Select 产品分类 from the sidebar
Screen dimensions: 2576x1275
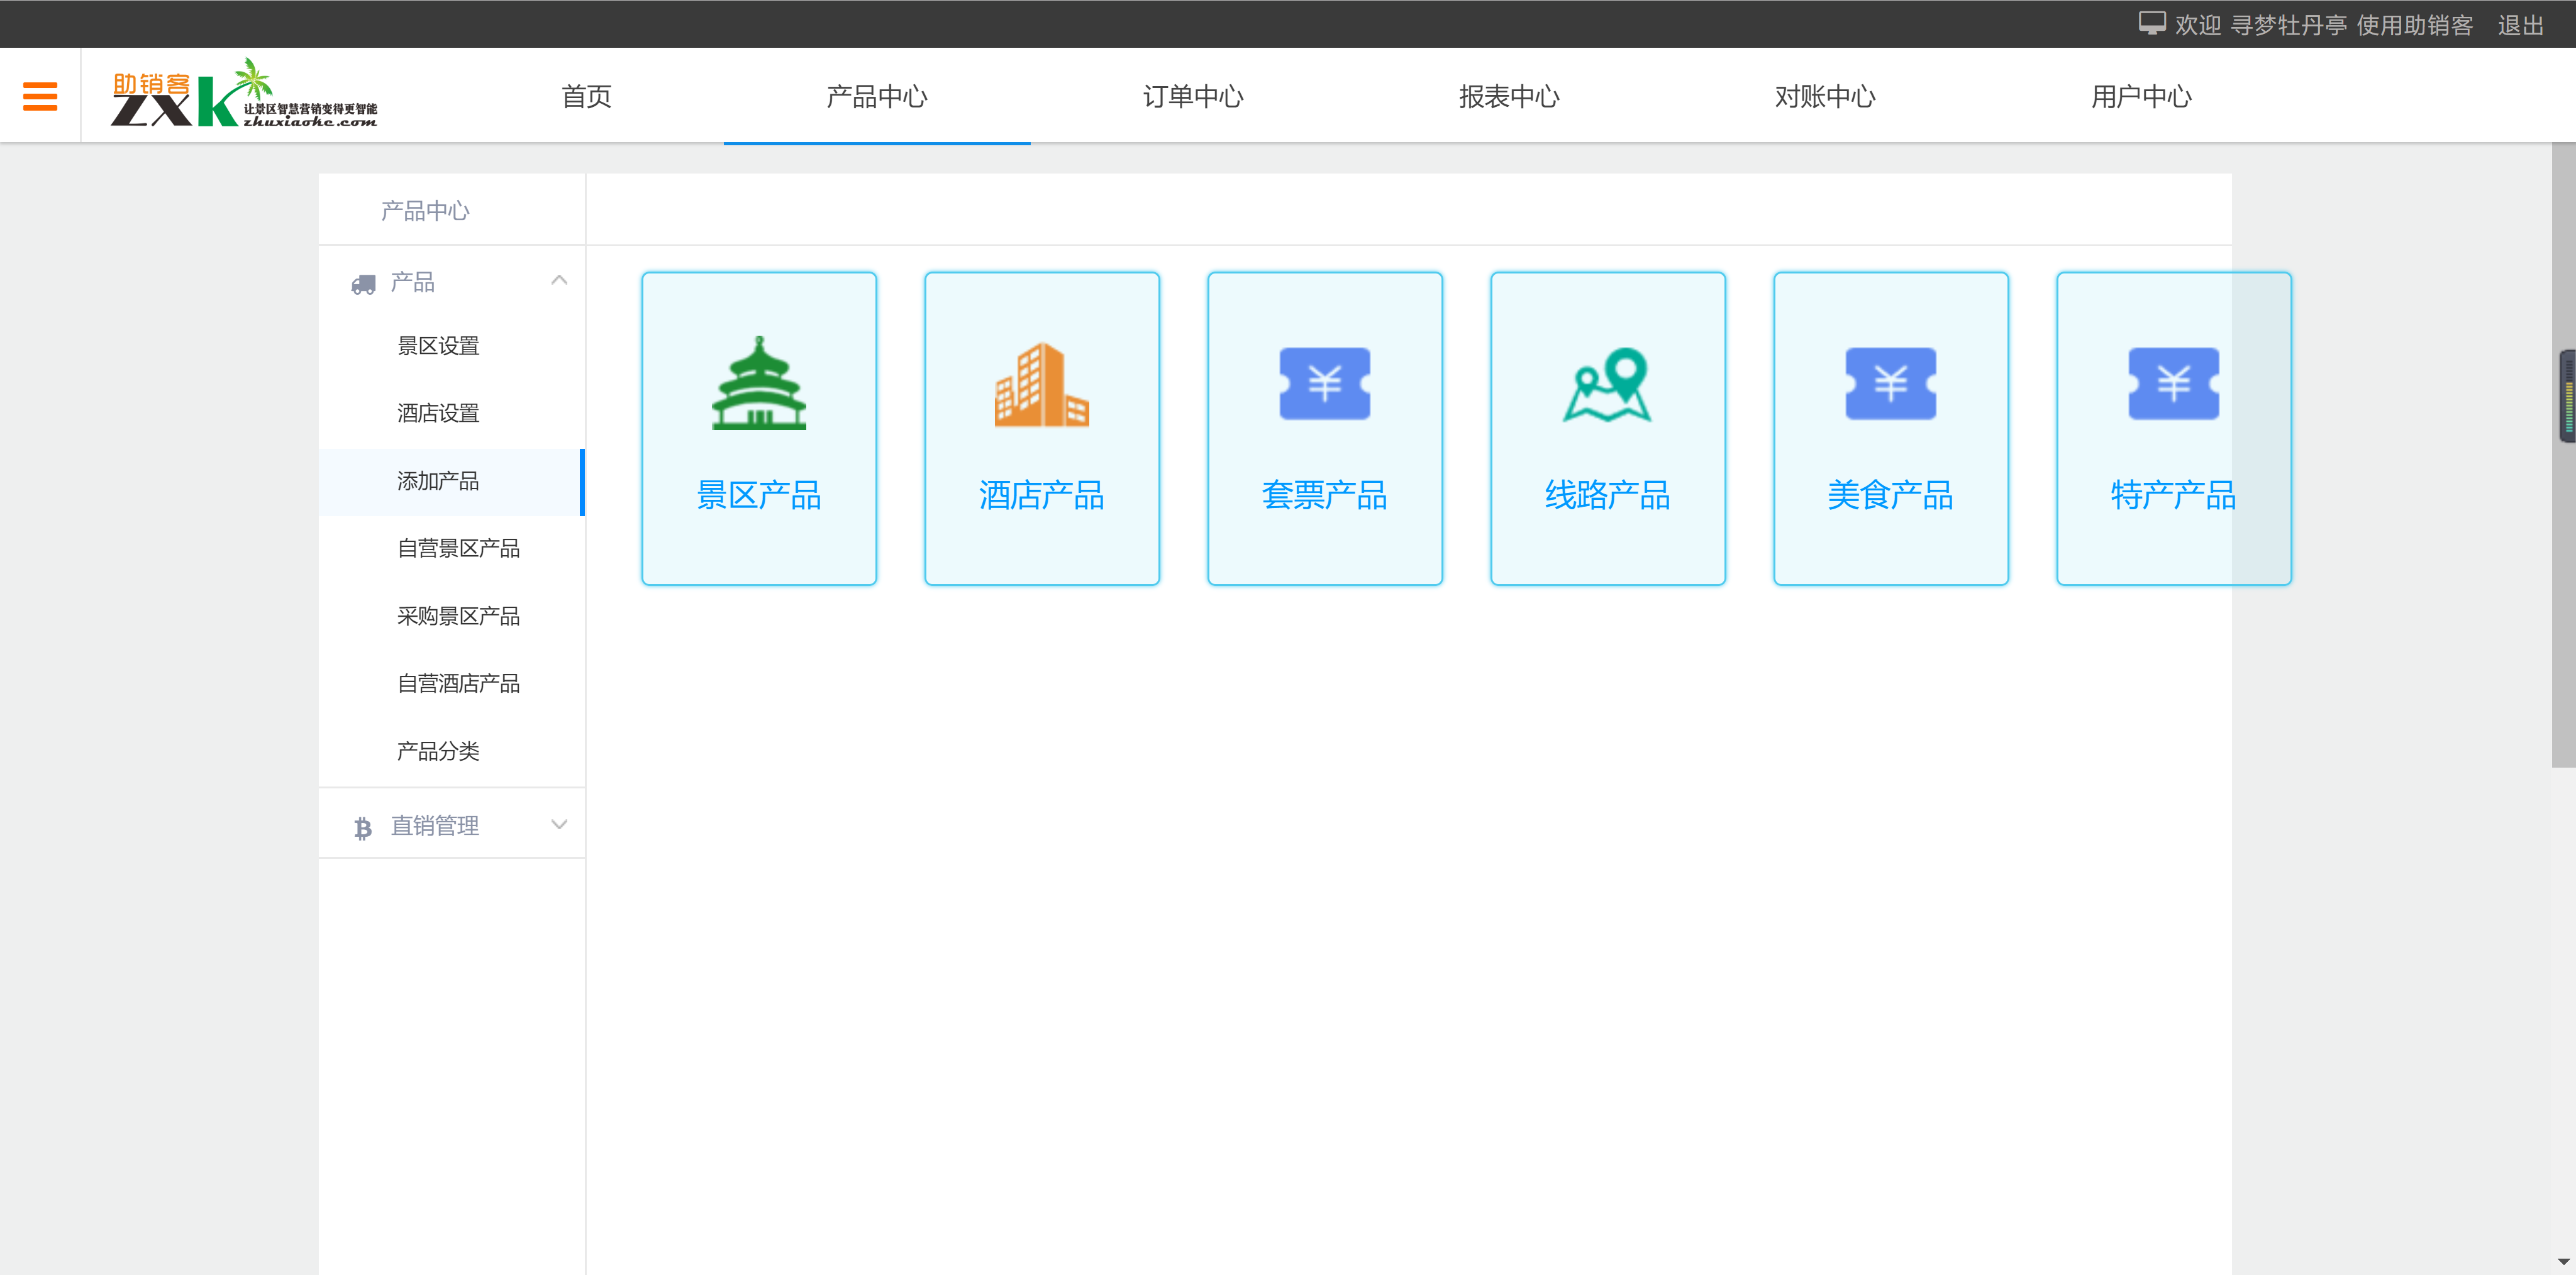point(437,751)
